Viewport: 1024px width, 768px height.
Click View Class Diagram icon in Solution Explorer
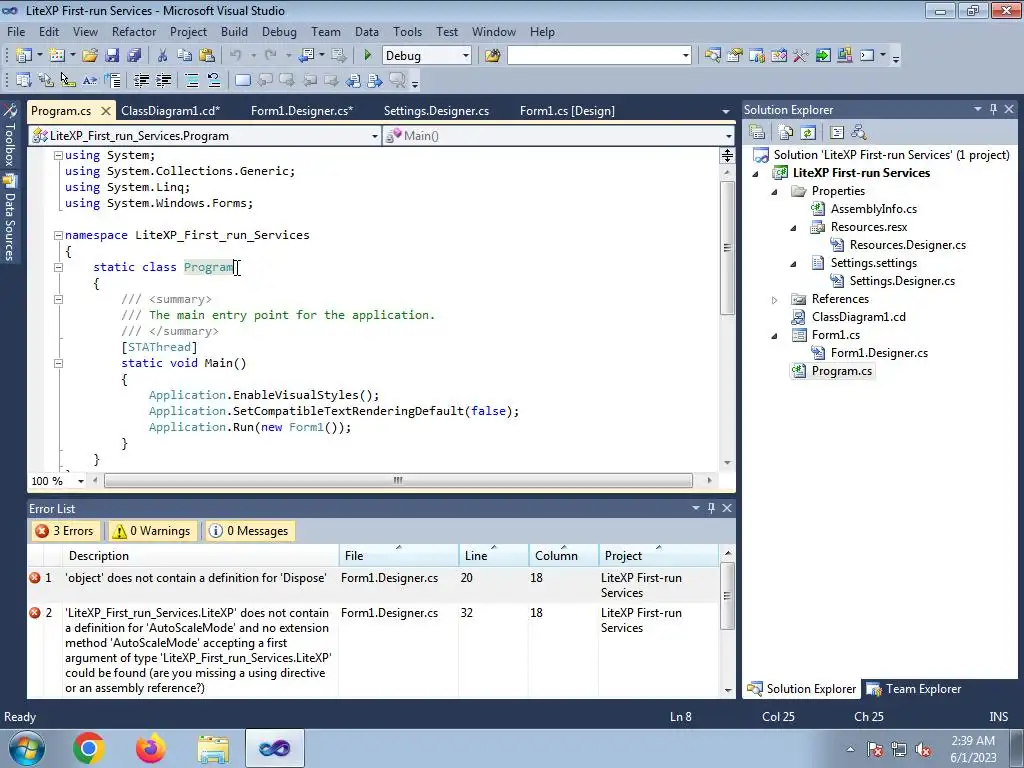tap(859, 133)
